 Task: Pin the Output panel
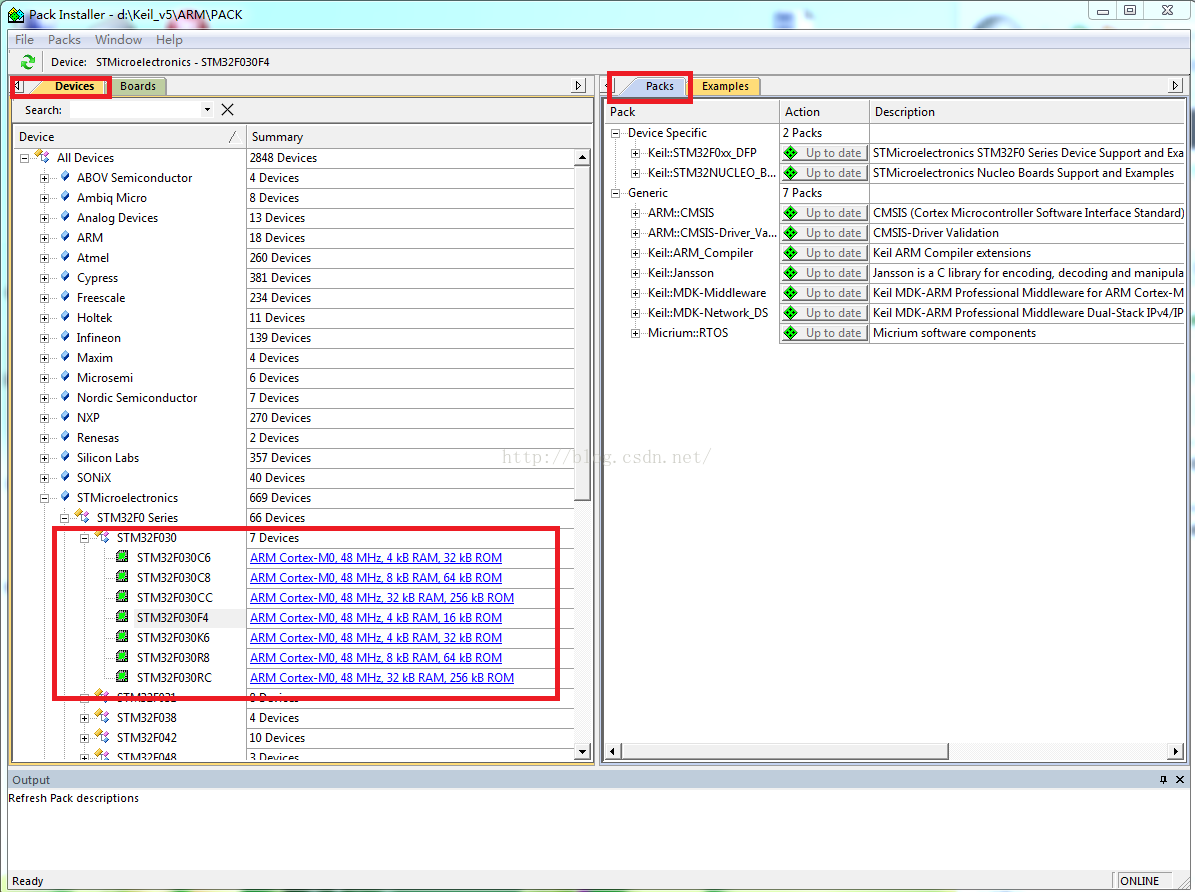pyautogui.click(x=1163, y=779)
